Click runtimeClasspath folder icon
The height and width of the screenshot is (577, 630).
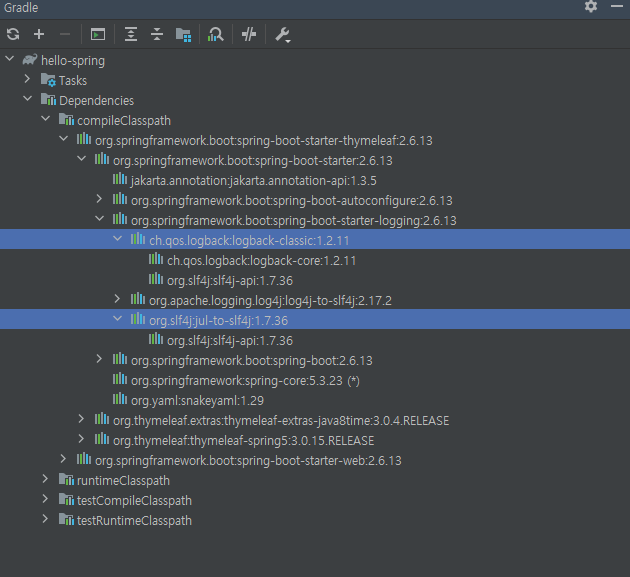pyautogui.click(x=66, y=479)
